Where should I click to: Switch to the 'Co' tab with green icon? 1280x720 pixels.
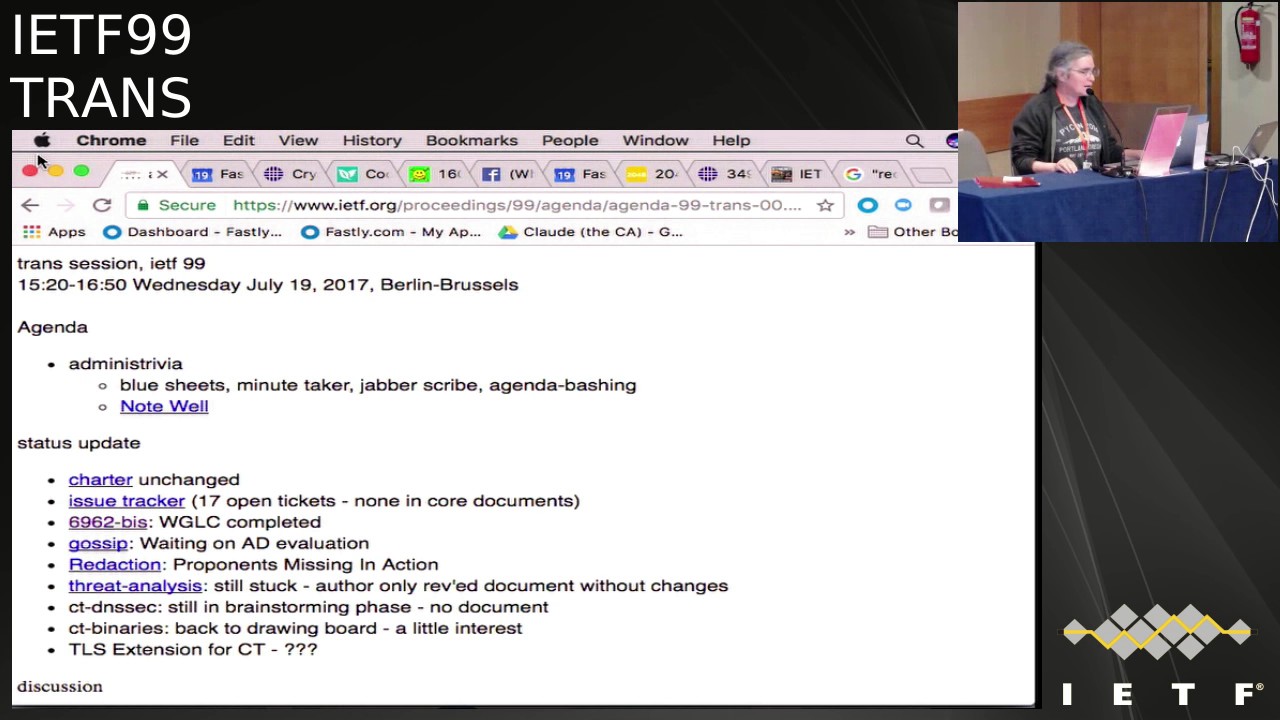364,174
